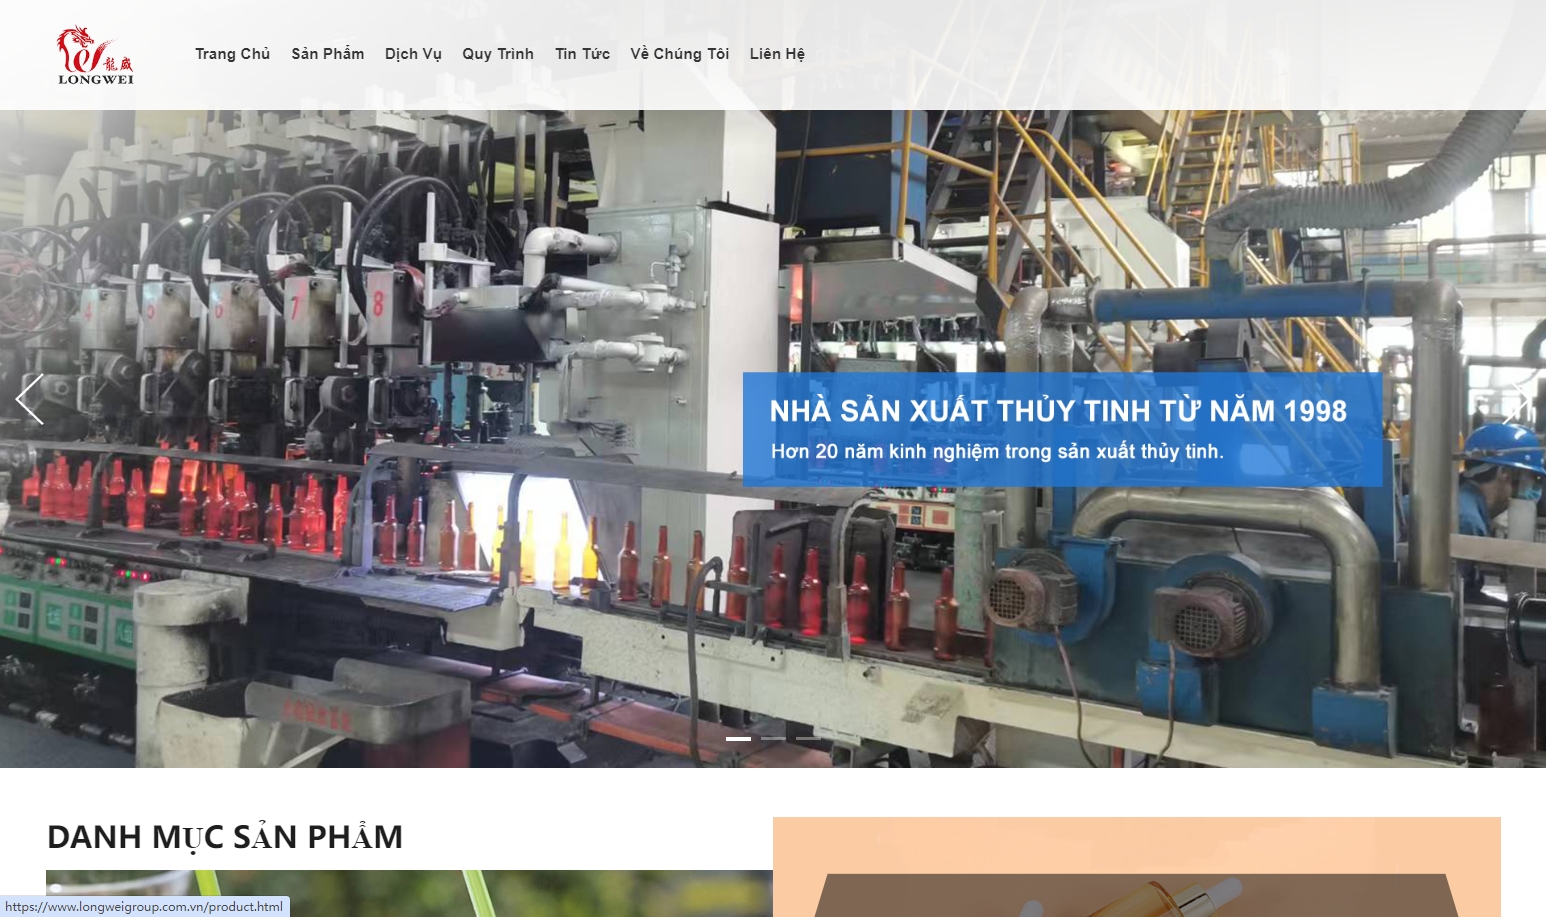The height and width of the screenshot is (917, 1546).
Task: Open the Trang Chủ menu item
Action: 232,54
